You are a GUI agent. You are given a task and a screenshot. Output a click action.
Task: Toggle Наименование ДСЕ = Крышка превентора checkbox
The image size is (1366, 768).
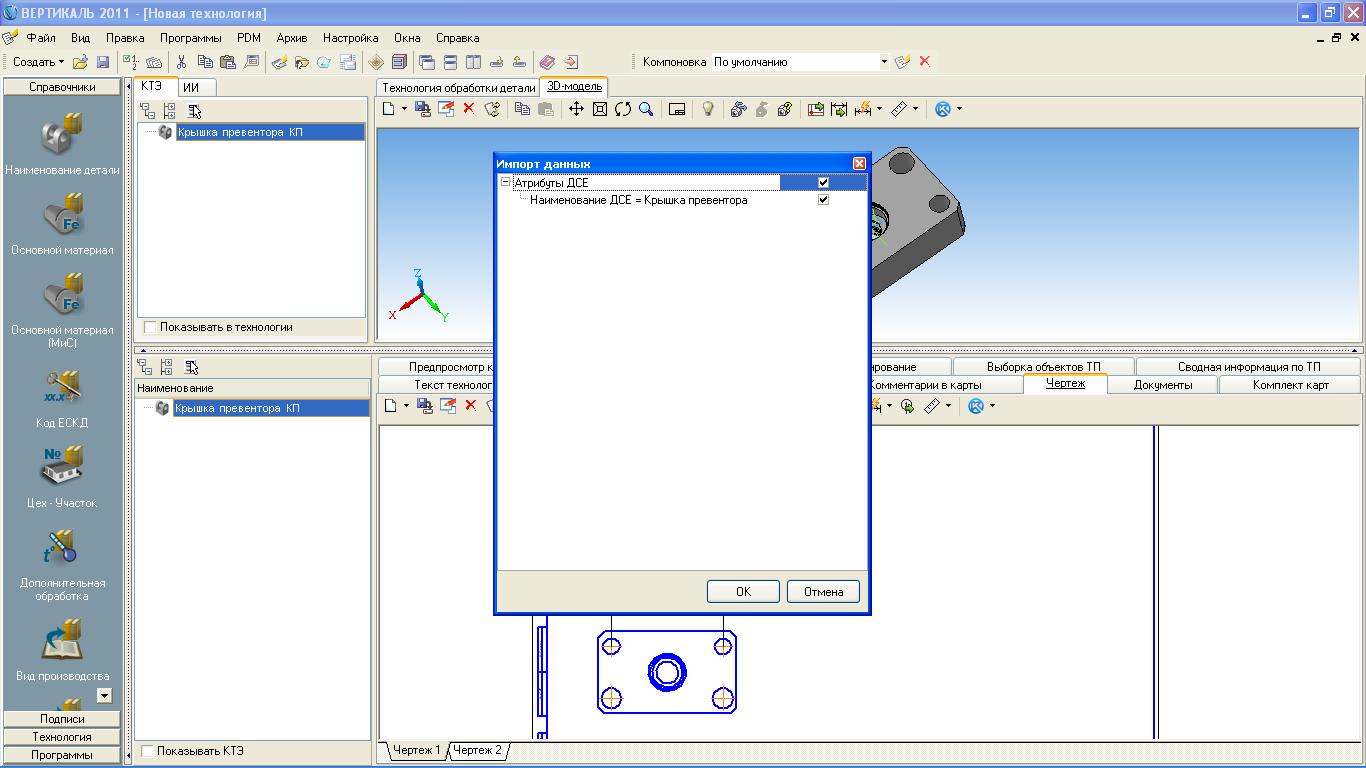coord(823,200)
